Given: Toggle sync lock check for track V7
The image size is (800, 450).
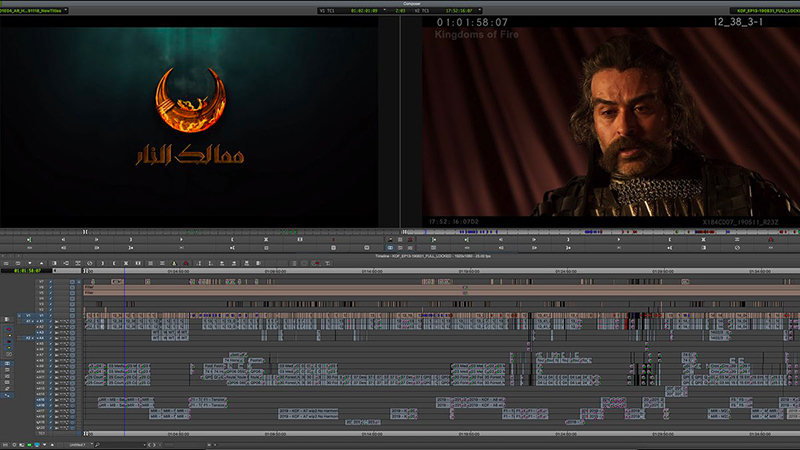Looking at the screenshot, I should pyautogui.click(x=51, y=281).
